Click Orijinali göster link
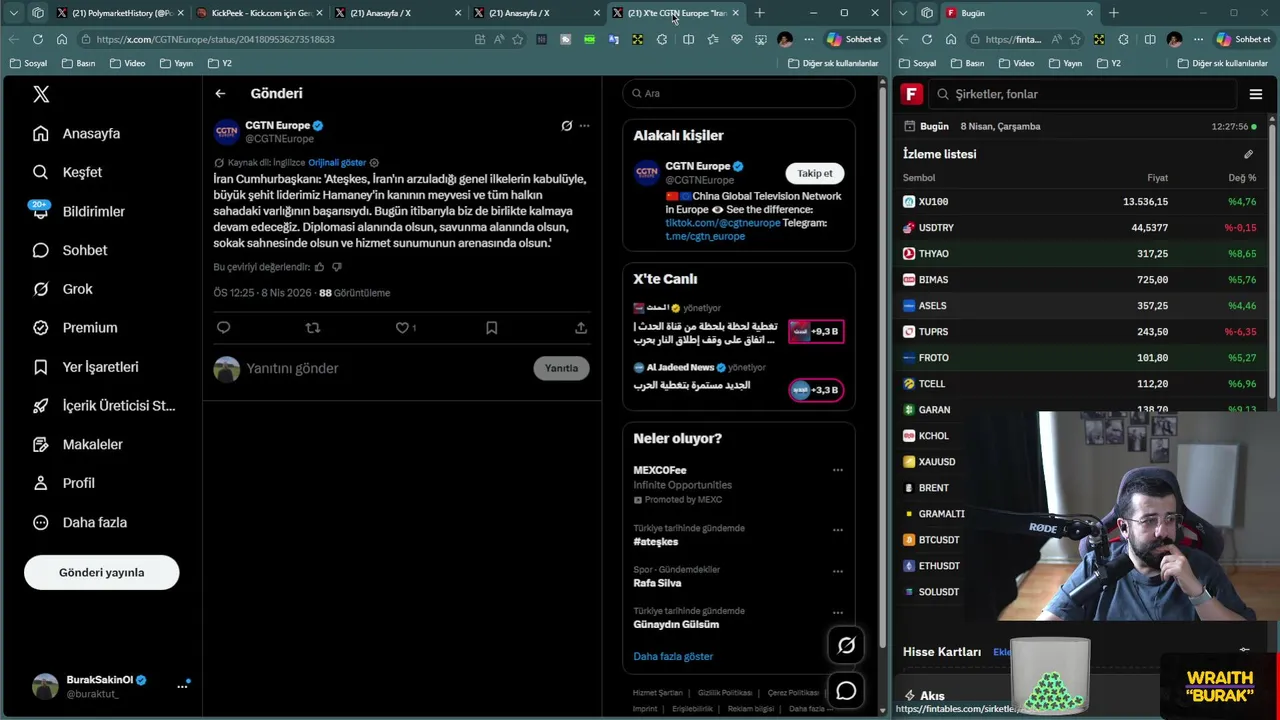 337,162
